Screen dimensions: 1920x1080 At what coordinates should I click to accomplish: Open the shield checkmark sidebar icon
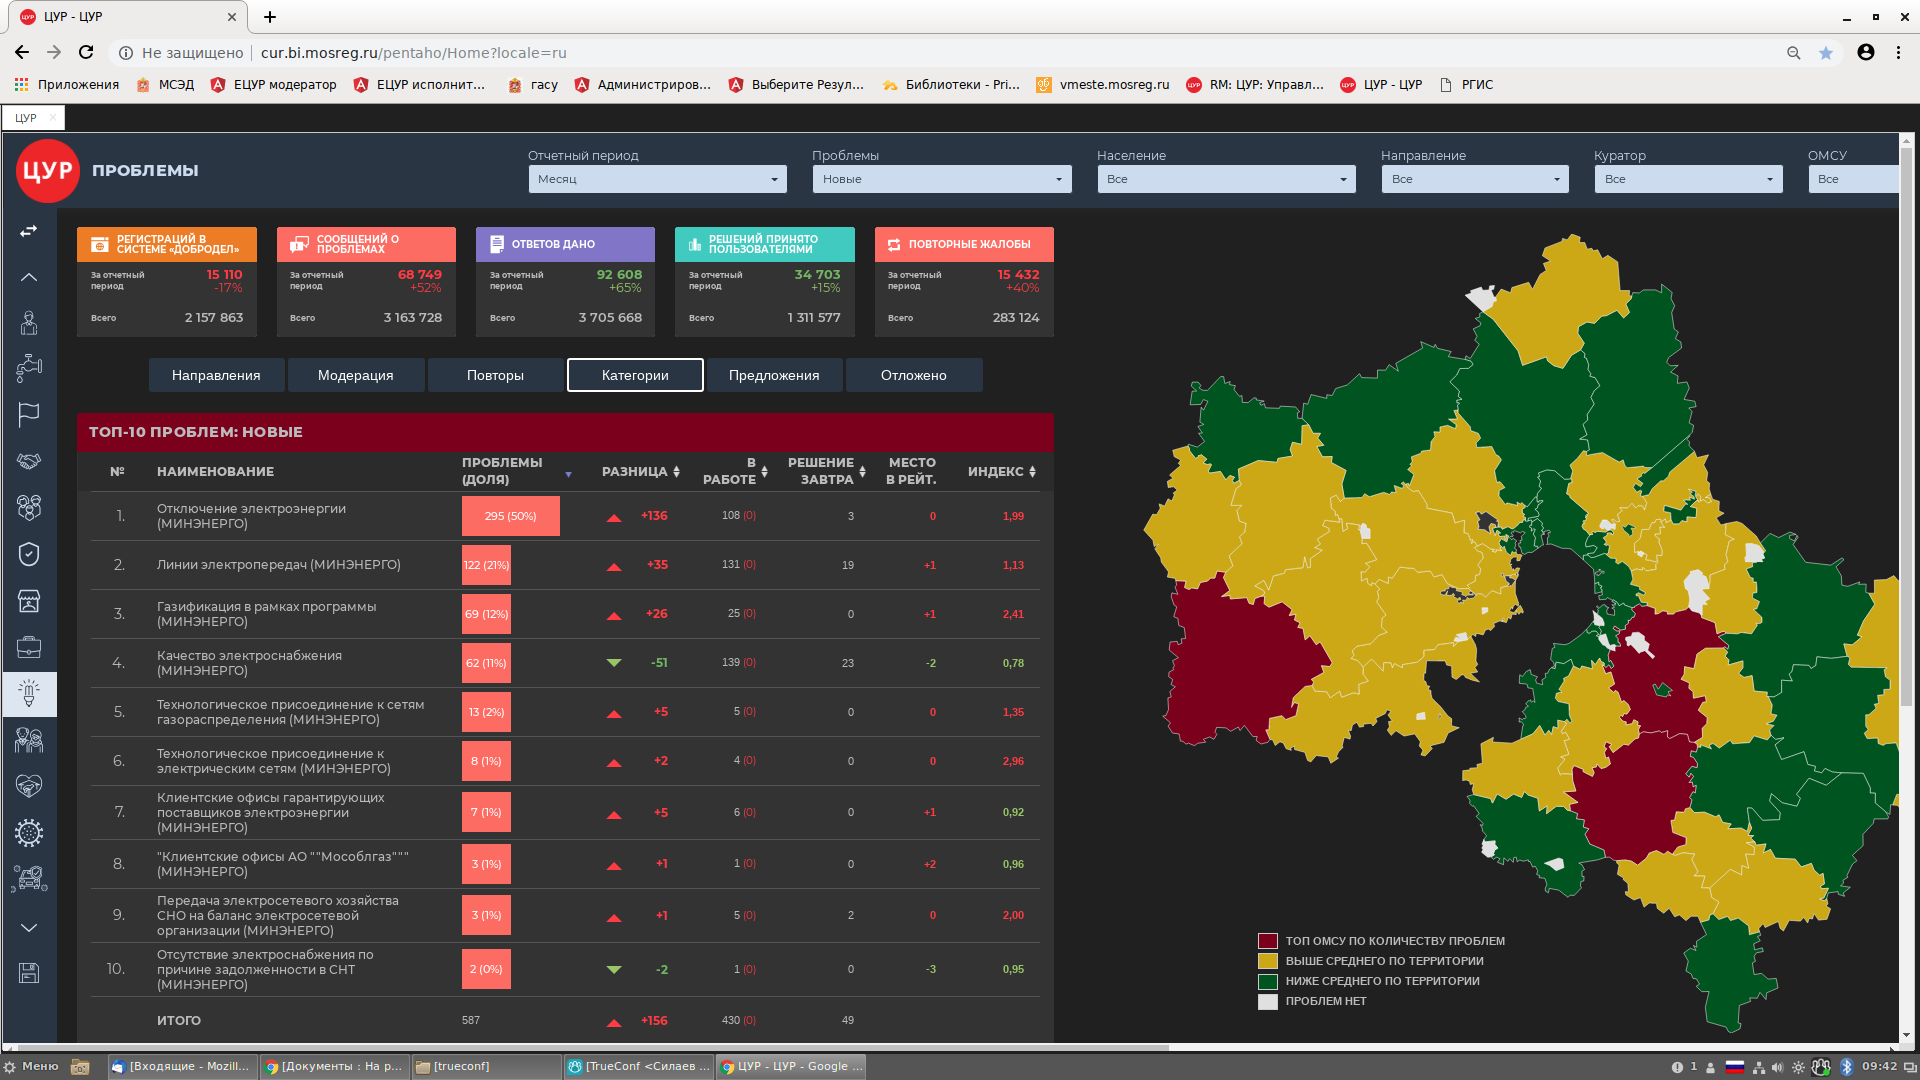pos(29,554)
